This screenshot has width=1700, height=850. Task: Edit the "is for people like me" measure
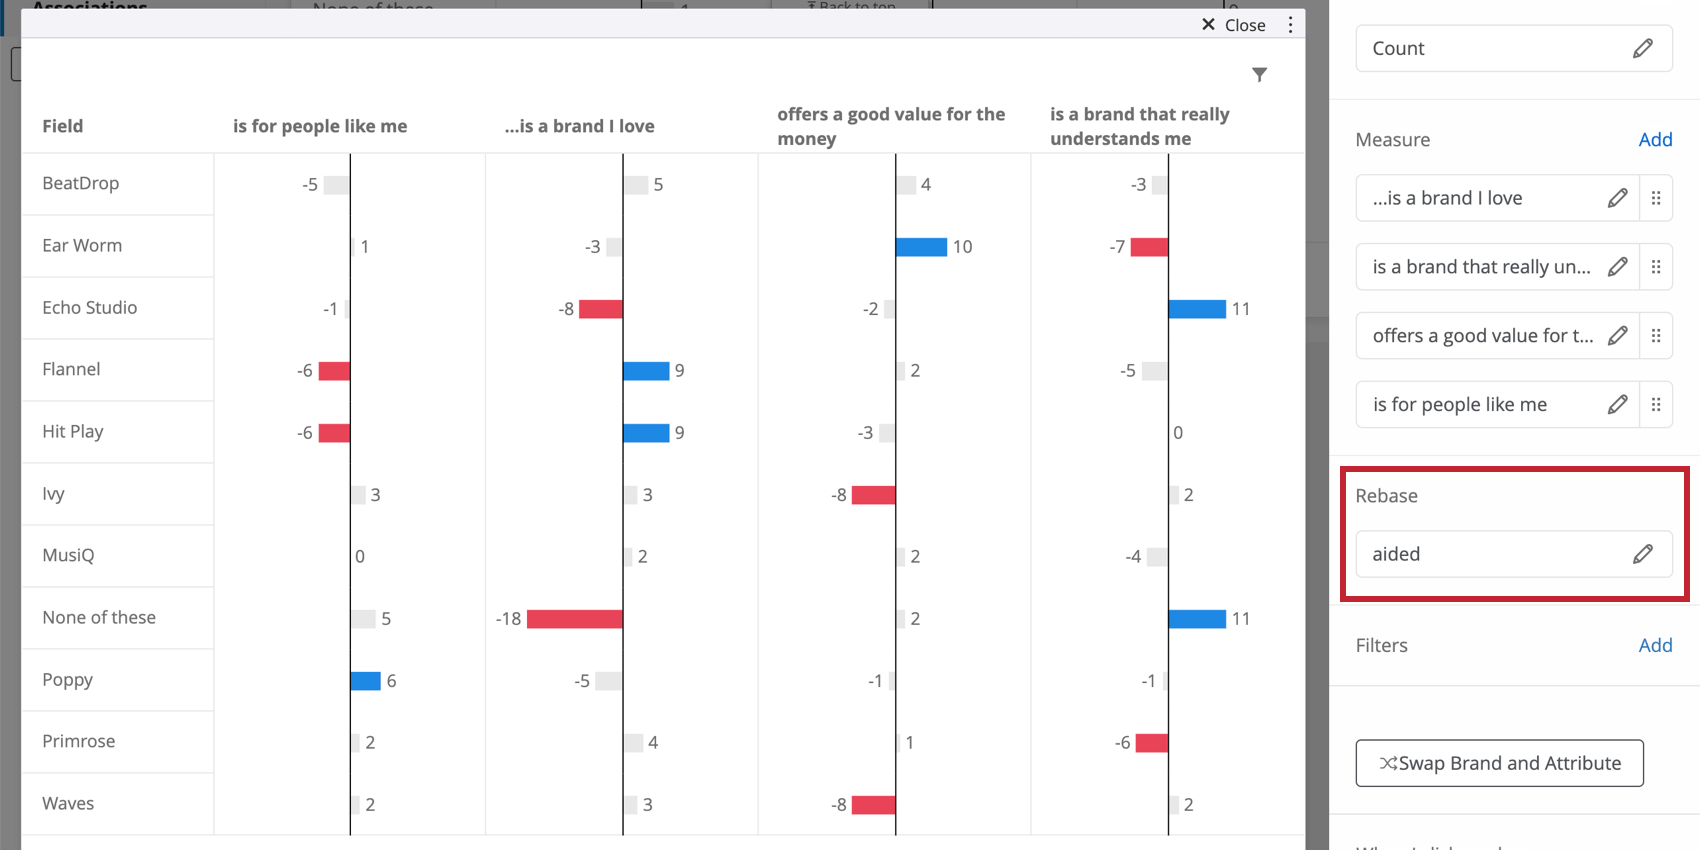coord(1618,404)
